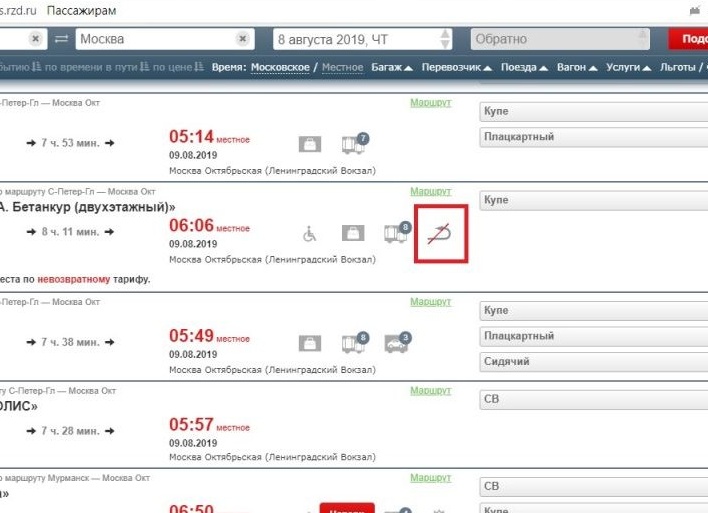Click train name Бетанкур (двухэтажный)

click(94, 207)
